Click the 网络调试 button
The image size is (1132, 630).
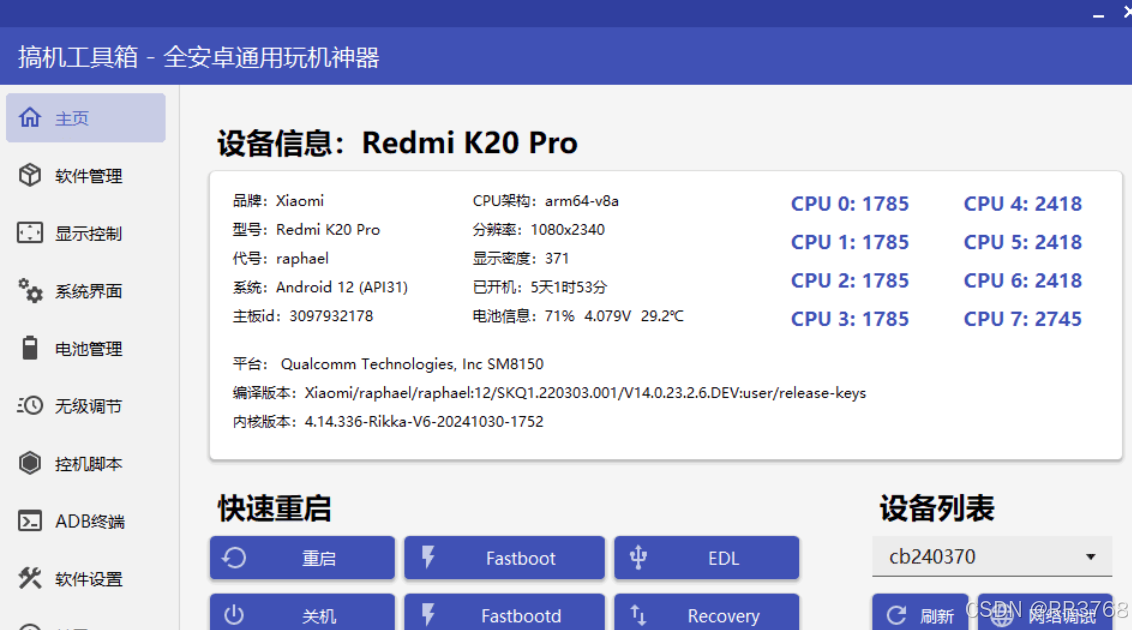pyautogui.click(x=1045, y=613)
